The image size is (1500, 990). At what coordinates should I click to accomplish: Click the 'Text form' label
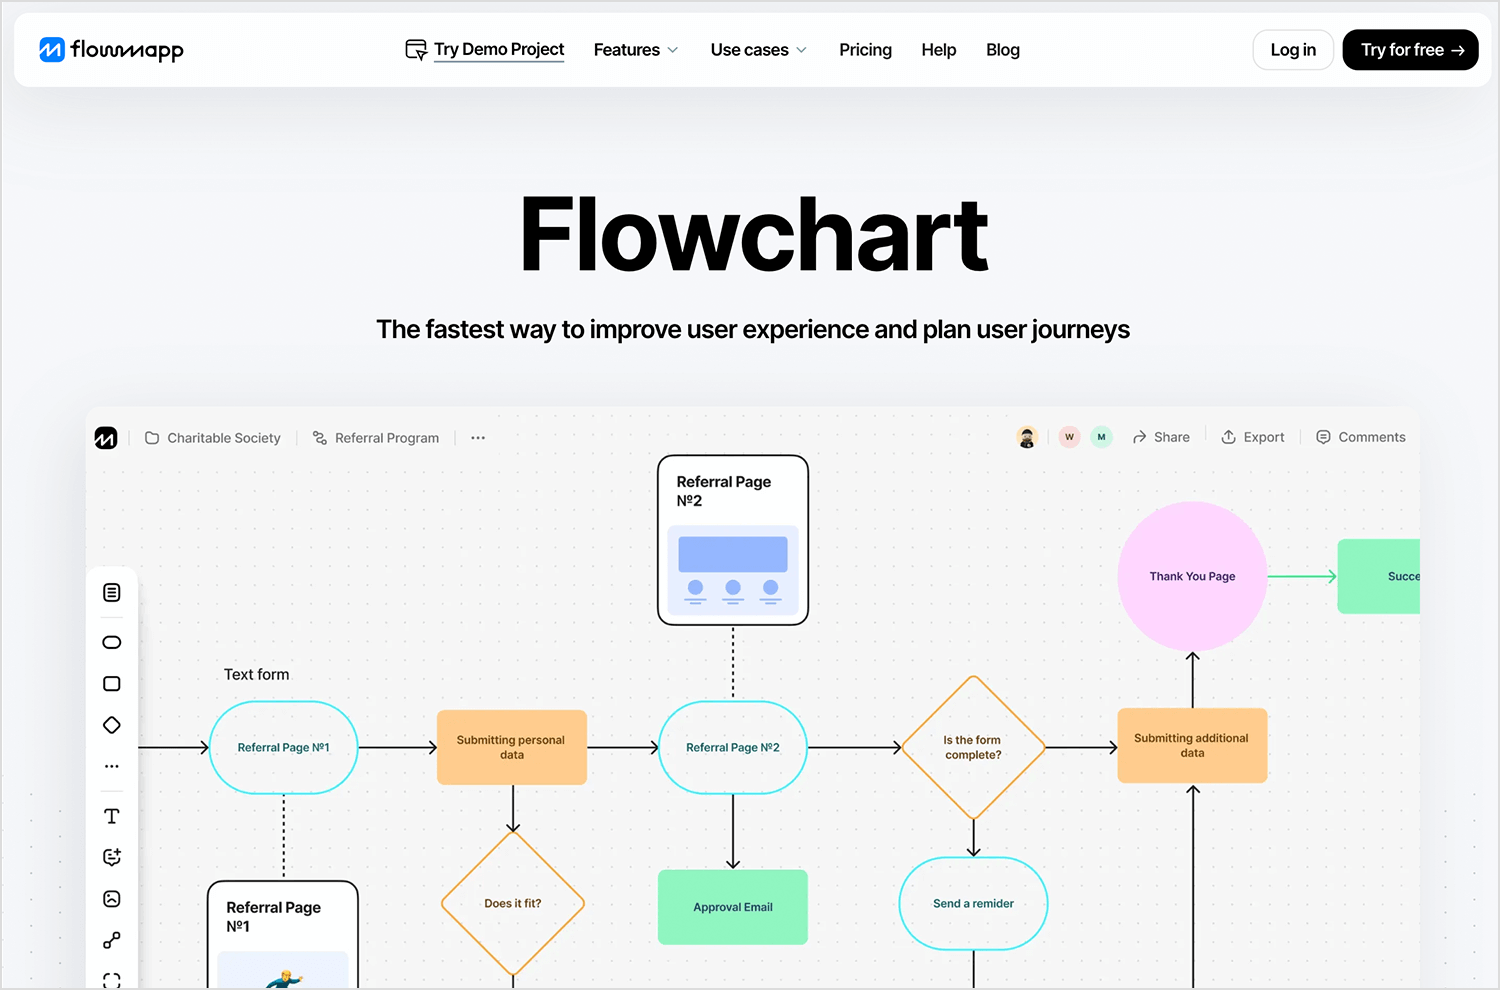(x=256, y=675)
